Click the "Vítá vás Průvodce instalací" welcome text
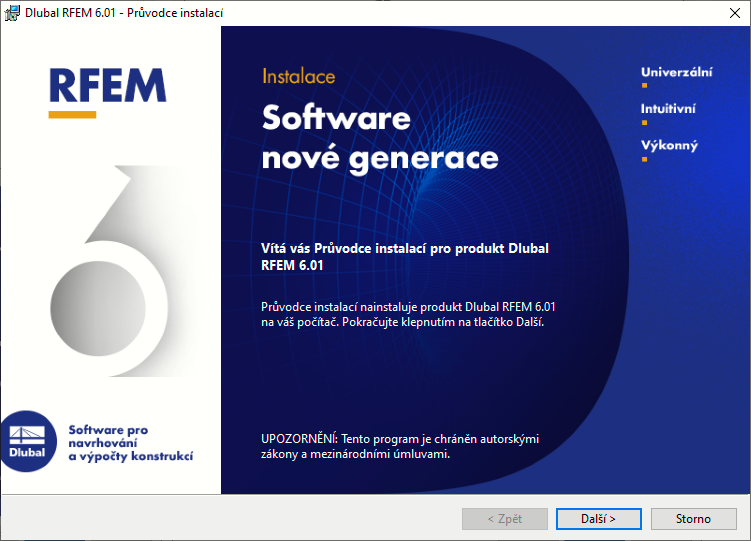The width and height of the screenshot is (751, 541). click(x=405, y=257)
